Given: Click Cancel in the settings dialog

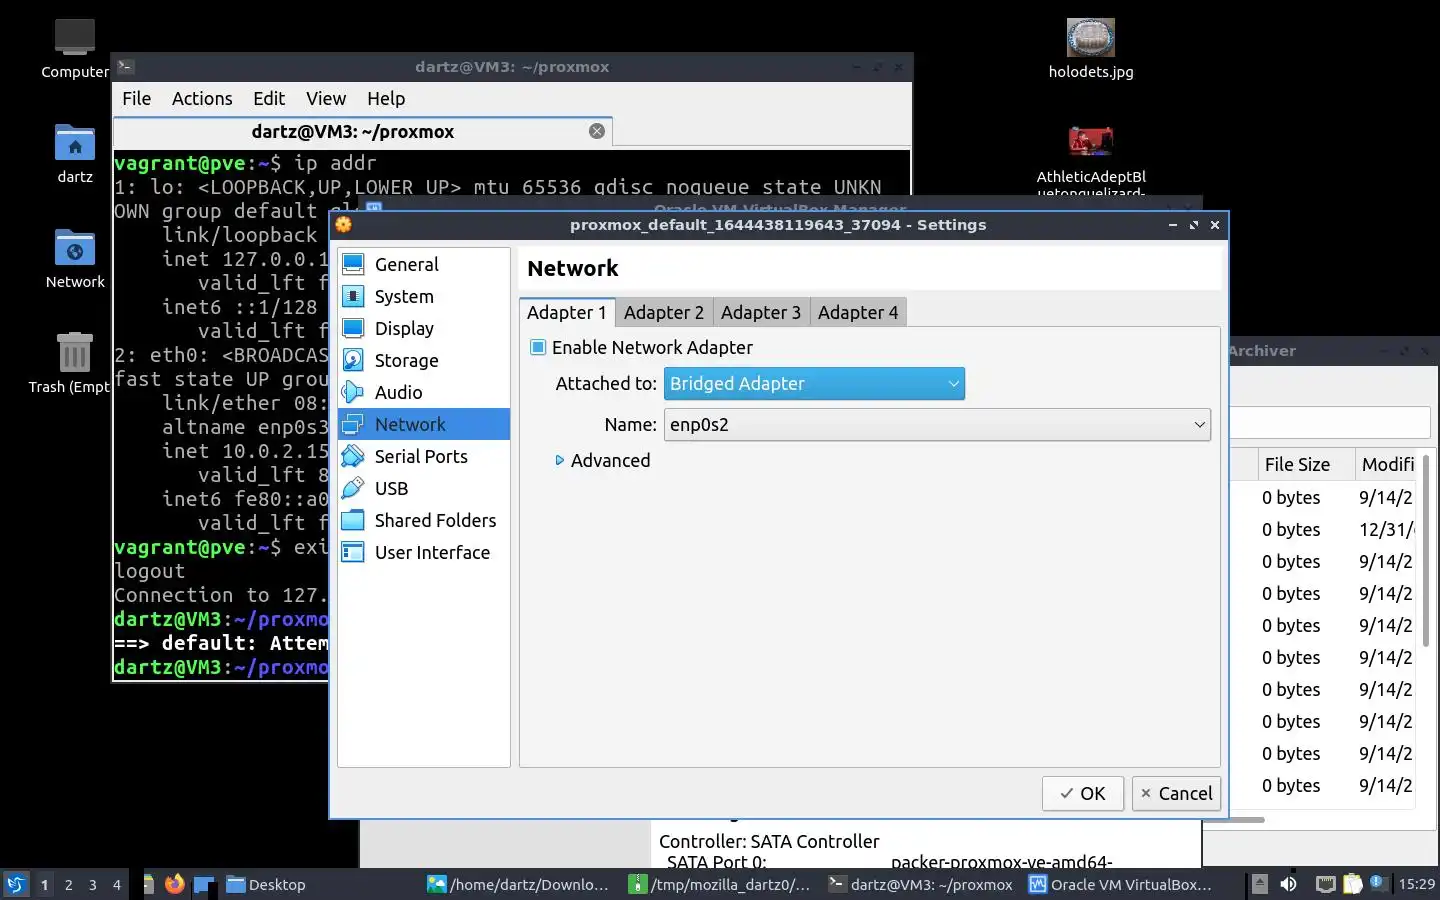Looking at the screenshot, I should [x=1176, y=793].
